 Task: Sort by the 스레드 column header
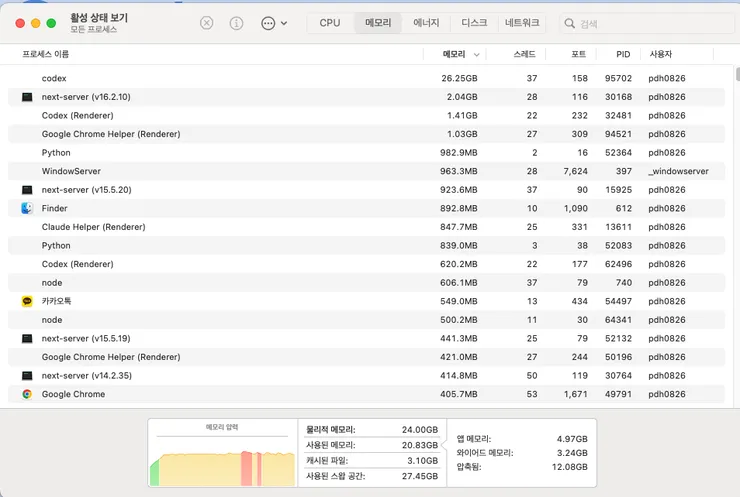[x=524, y=54]
